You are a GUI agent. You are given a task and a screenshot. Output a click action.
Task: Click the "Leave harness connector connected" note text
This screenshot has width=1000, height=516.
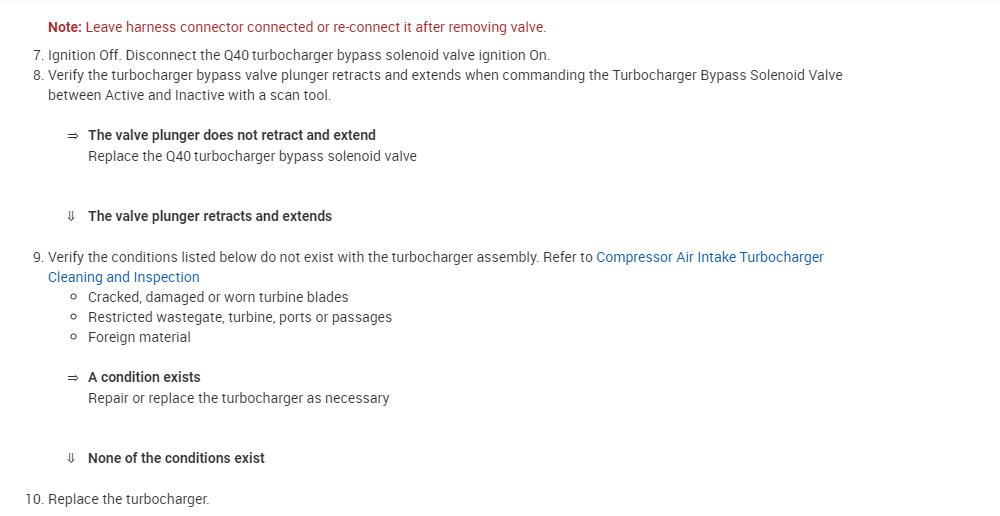tap(315, 27)
